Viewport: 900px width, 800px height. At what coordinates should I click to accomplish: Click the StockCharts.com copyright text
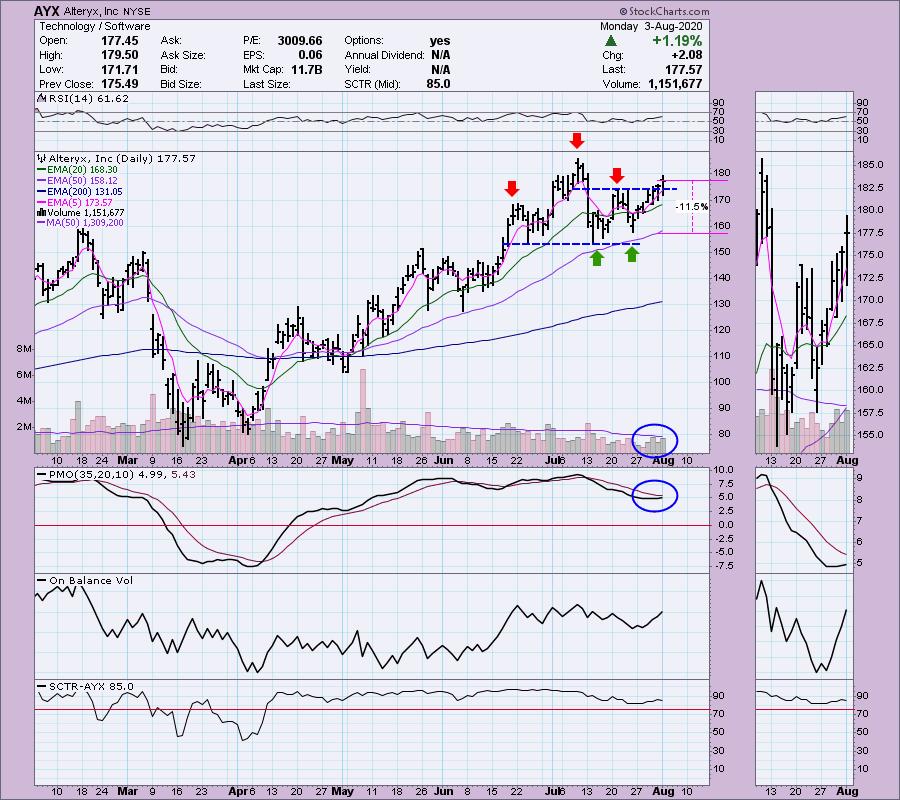(664, 11)
